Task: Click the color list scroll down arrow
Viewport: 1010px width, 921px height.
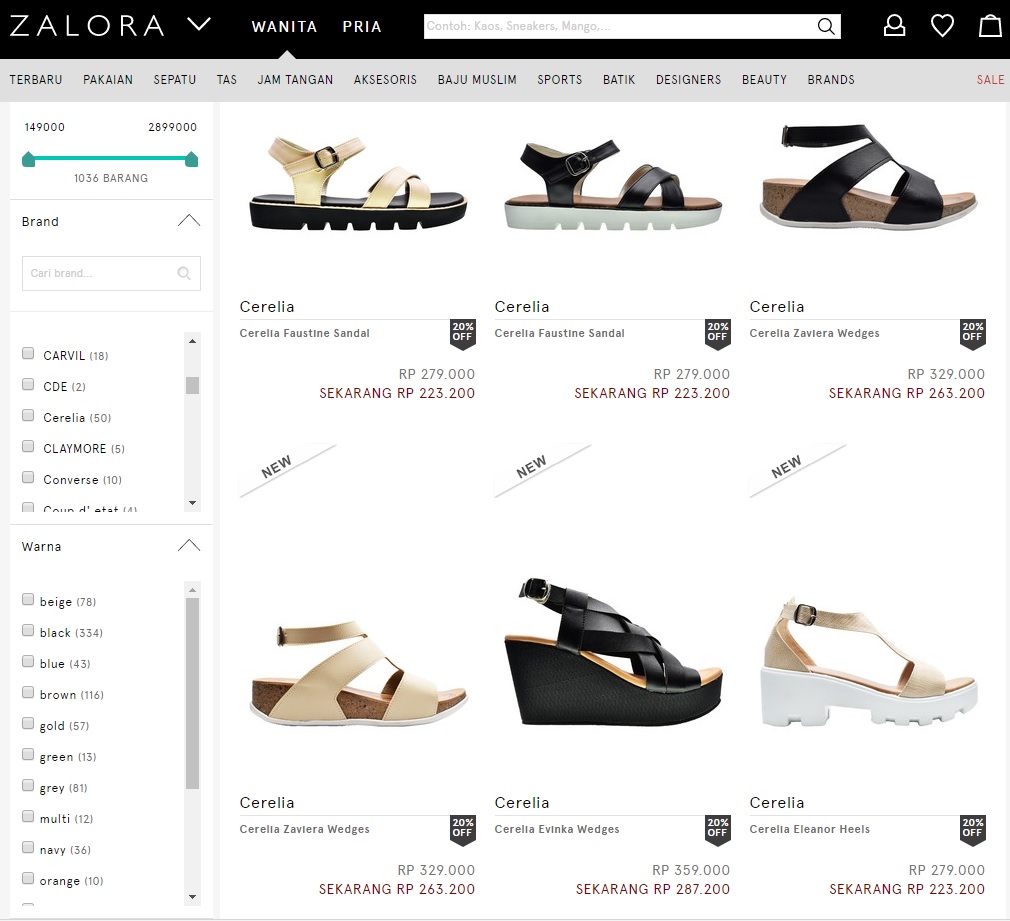Action: click(x=192, y=897)
